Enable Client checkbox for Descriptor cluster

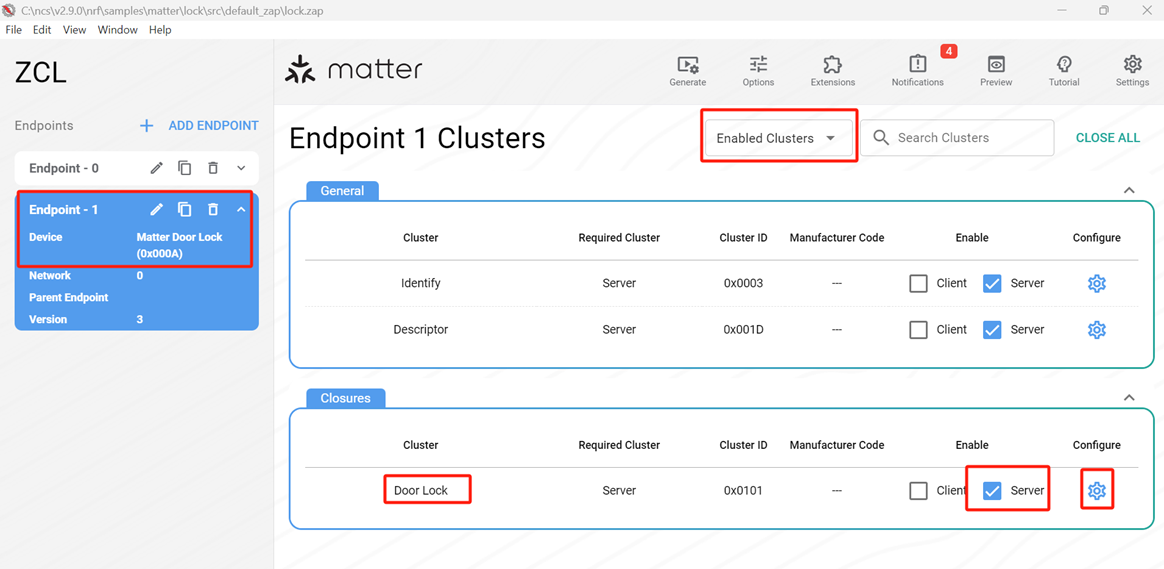pyautogui.click(x=918, y=330)
